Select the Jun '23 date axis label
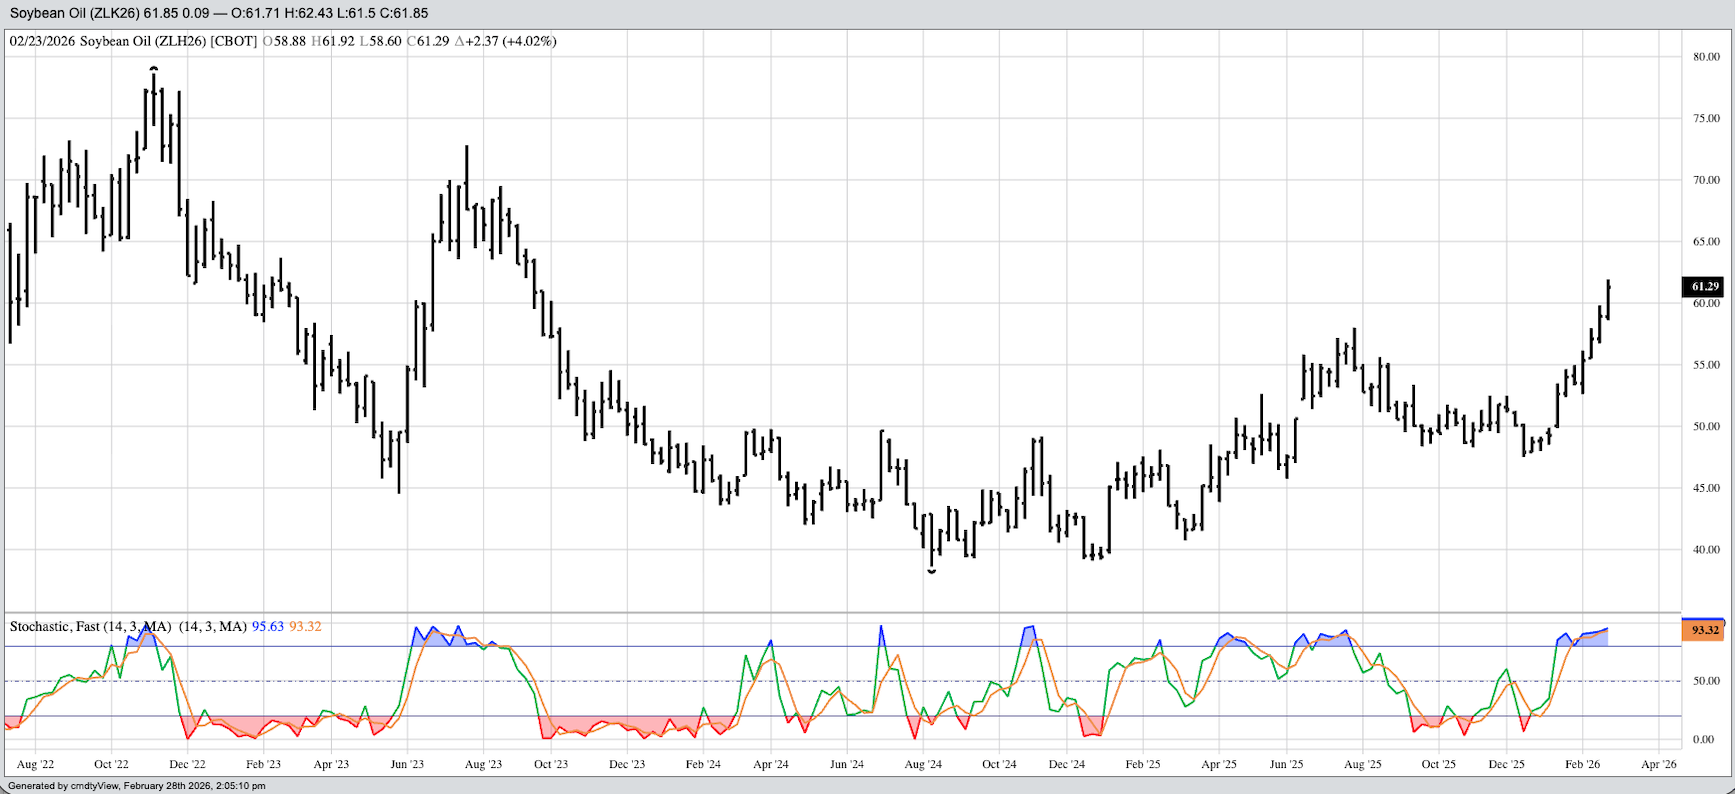Screen dimensions: 1735x794 (407, 764)
